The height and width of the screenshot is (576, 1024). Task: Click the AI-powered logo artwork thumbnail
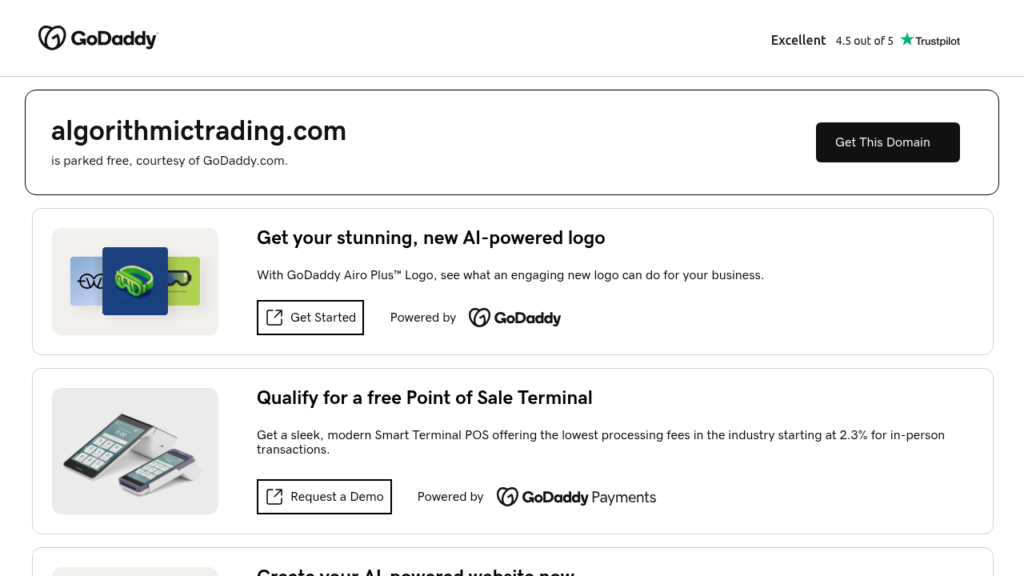coord(134,281)
